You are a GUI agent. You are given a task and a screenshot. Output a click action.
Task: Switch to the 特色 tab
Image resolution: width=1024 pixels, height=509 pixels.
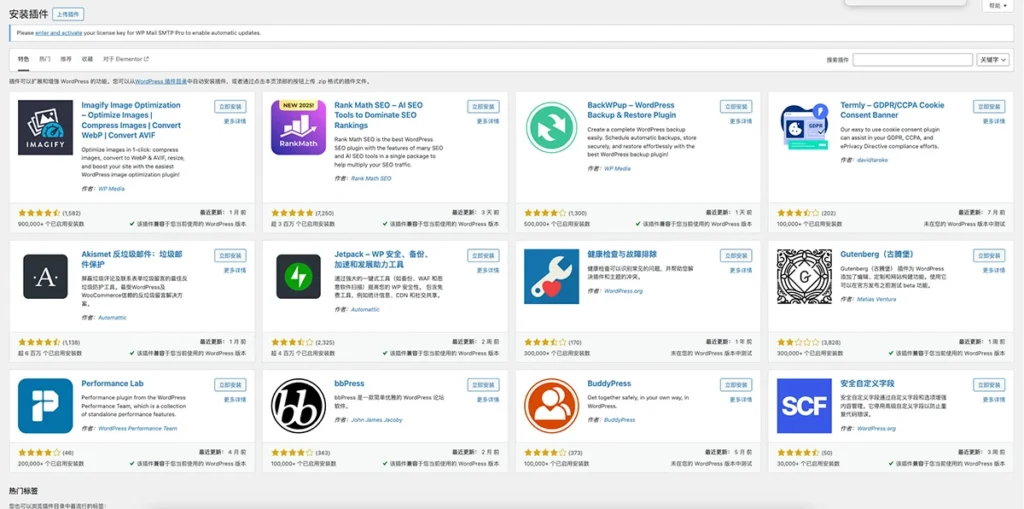(23, 59)
